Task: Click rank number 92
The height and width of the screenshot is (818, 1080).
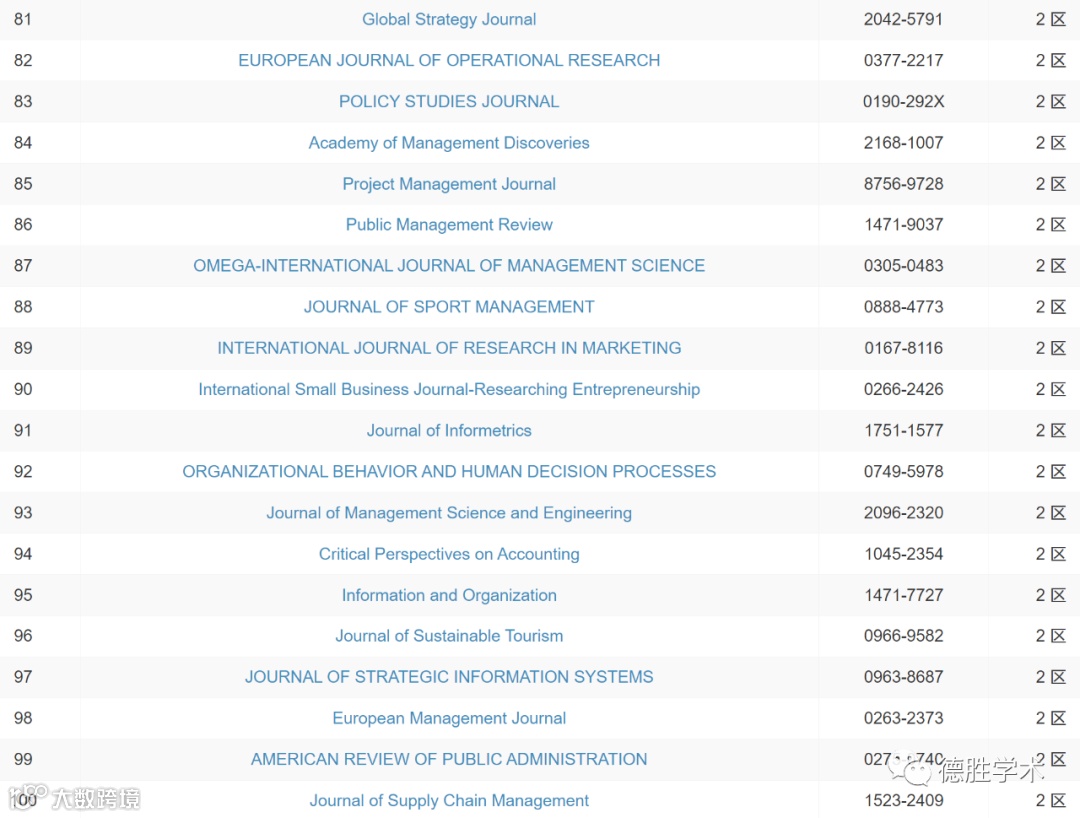Action: [23, 472]
